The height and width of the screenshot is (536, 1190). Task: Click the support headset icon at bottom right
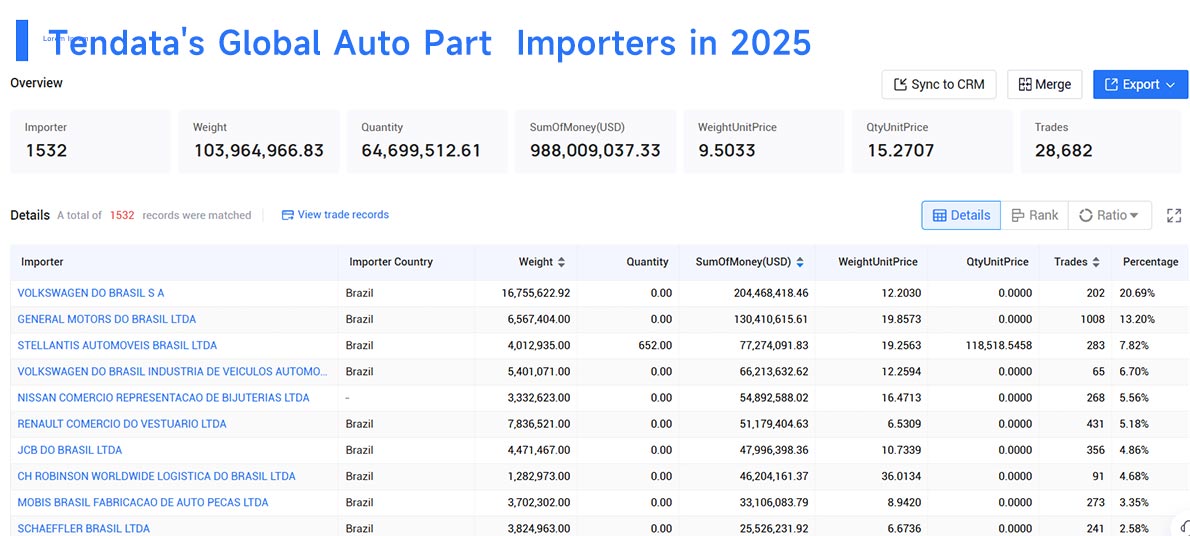tap(1185, 527)
